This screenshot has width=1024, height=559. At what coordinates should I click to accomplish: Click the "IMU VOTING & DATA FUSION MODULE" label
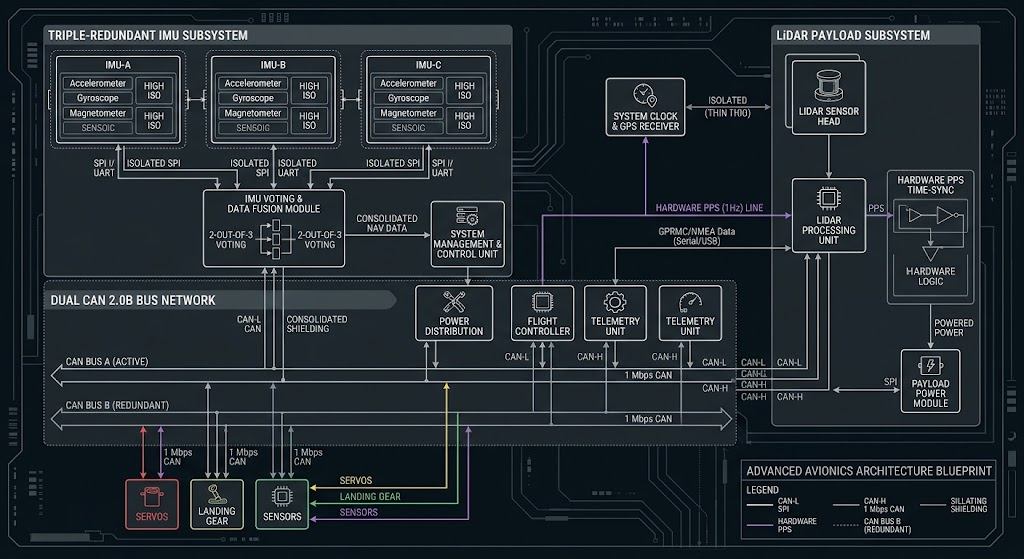point(274,204)
